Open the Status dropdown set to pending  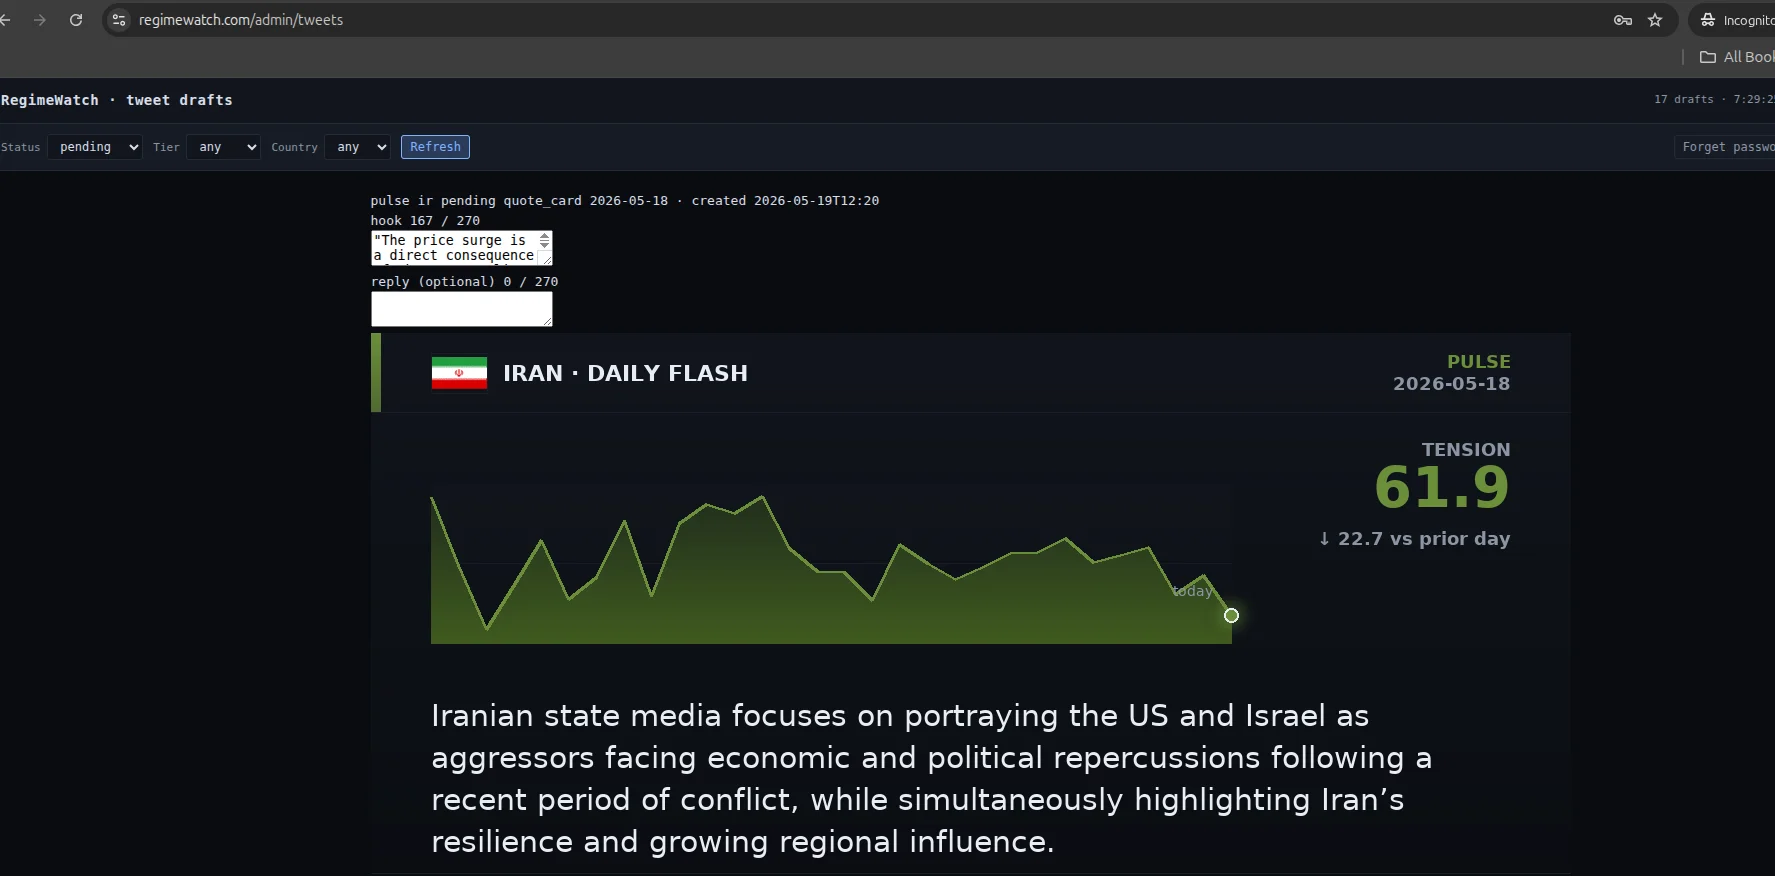tap(95, 147)
